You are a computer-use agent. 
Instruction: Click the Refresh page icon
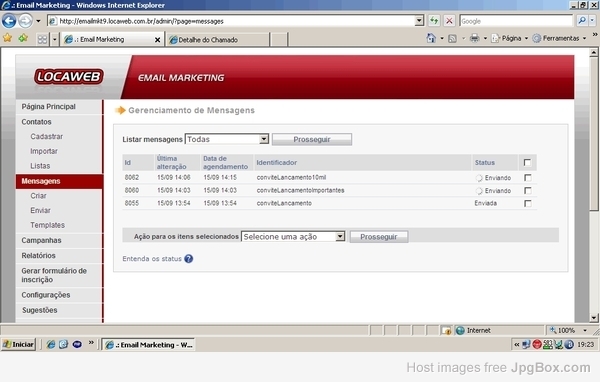point(434,21)
